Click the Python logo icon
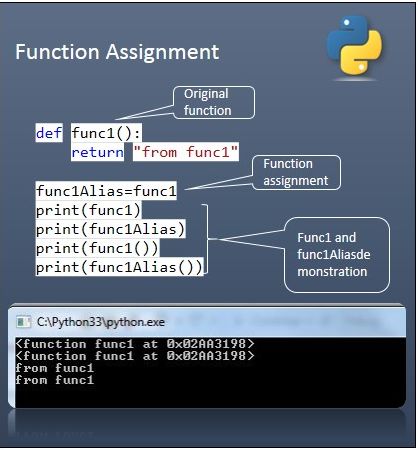This screenshot has width=418, height=450. tap(355, 45)
